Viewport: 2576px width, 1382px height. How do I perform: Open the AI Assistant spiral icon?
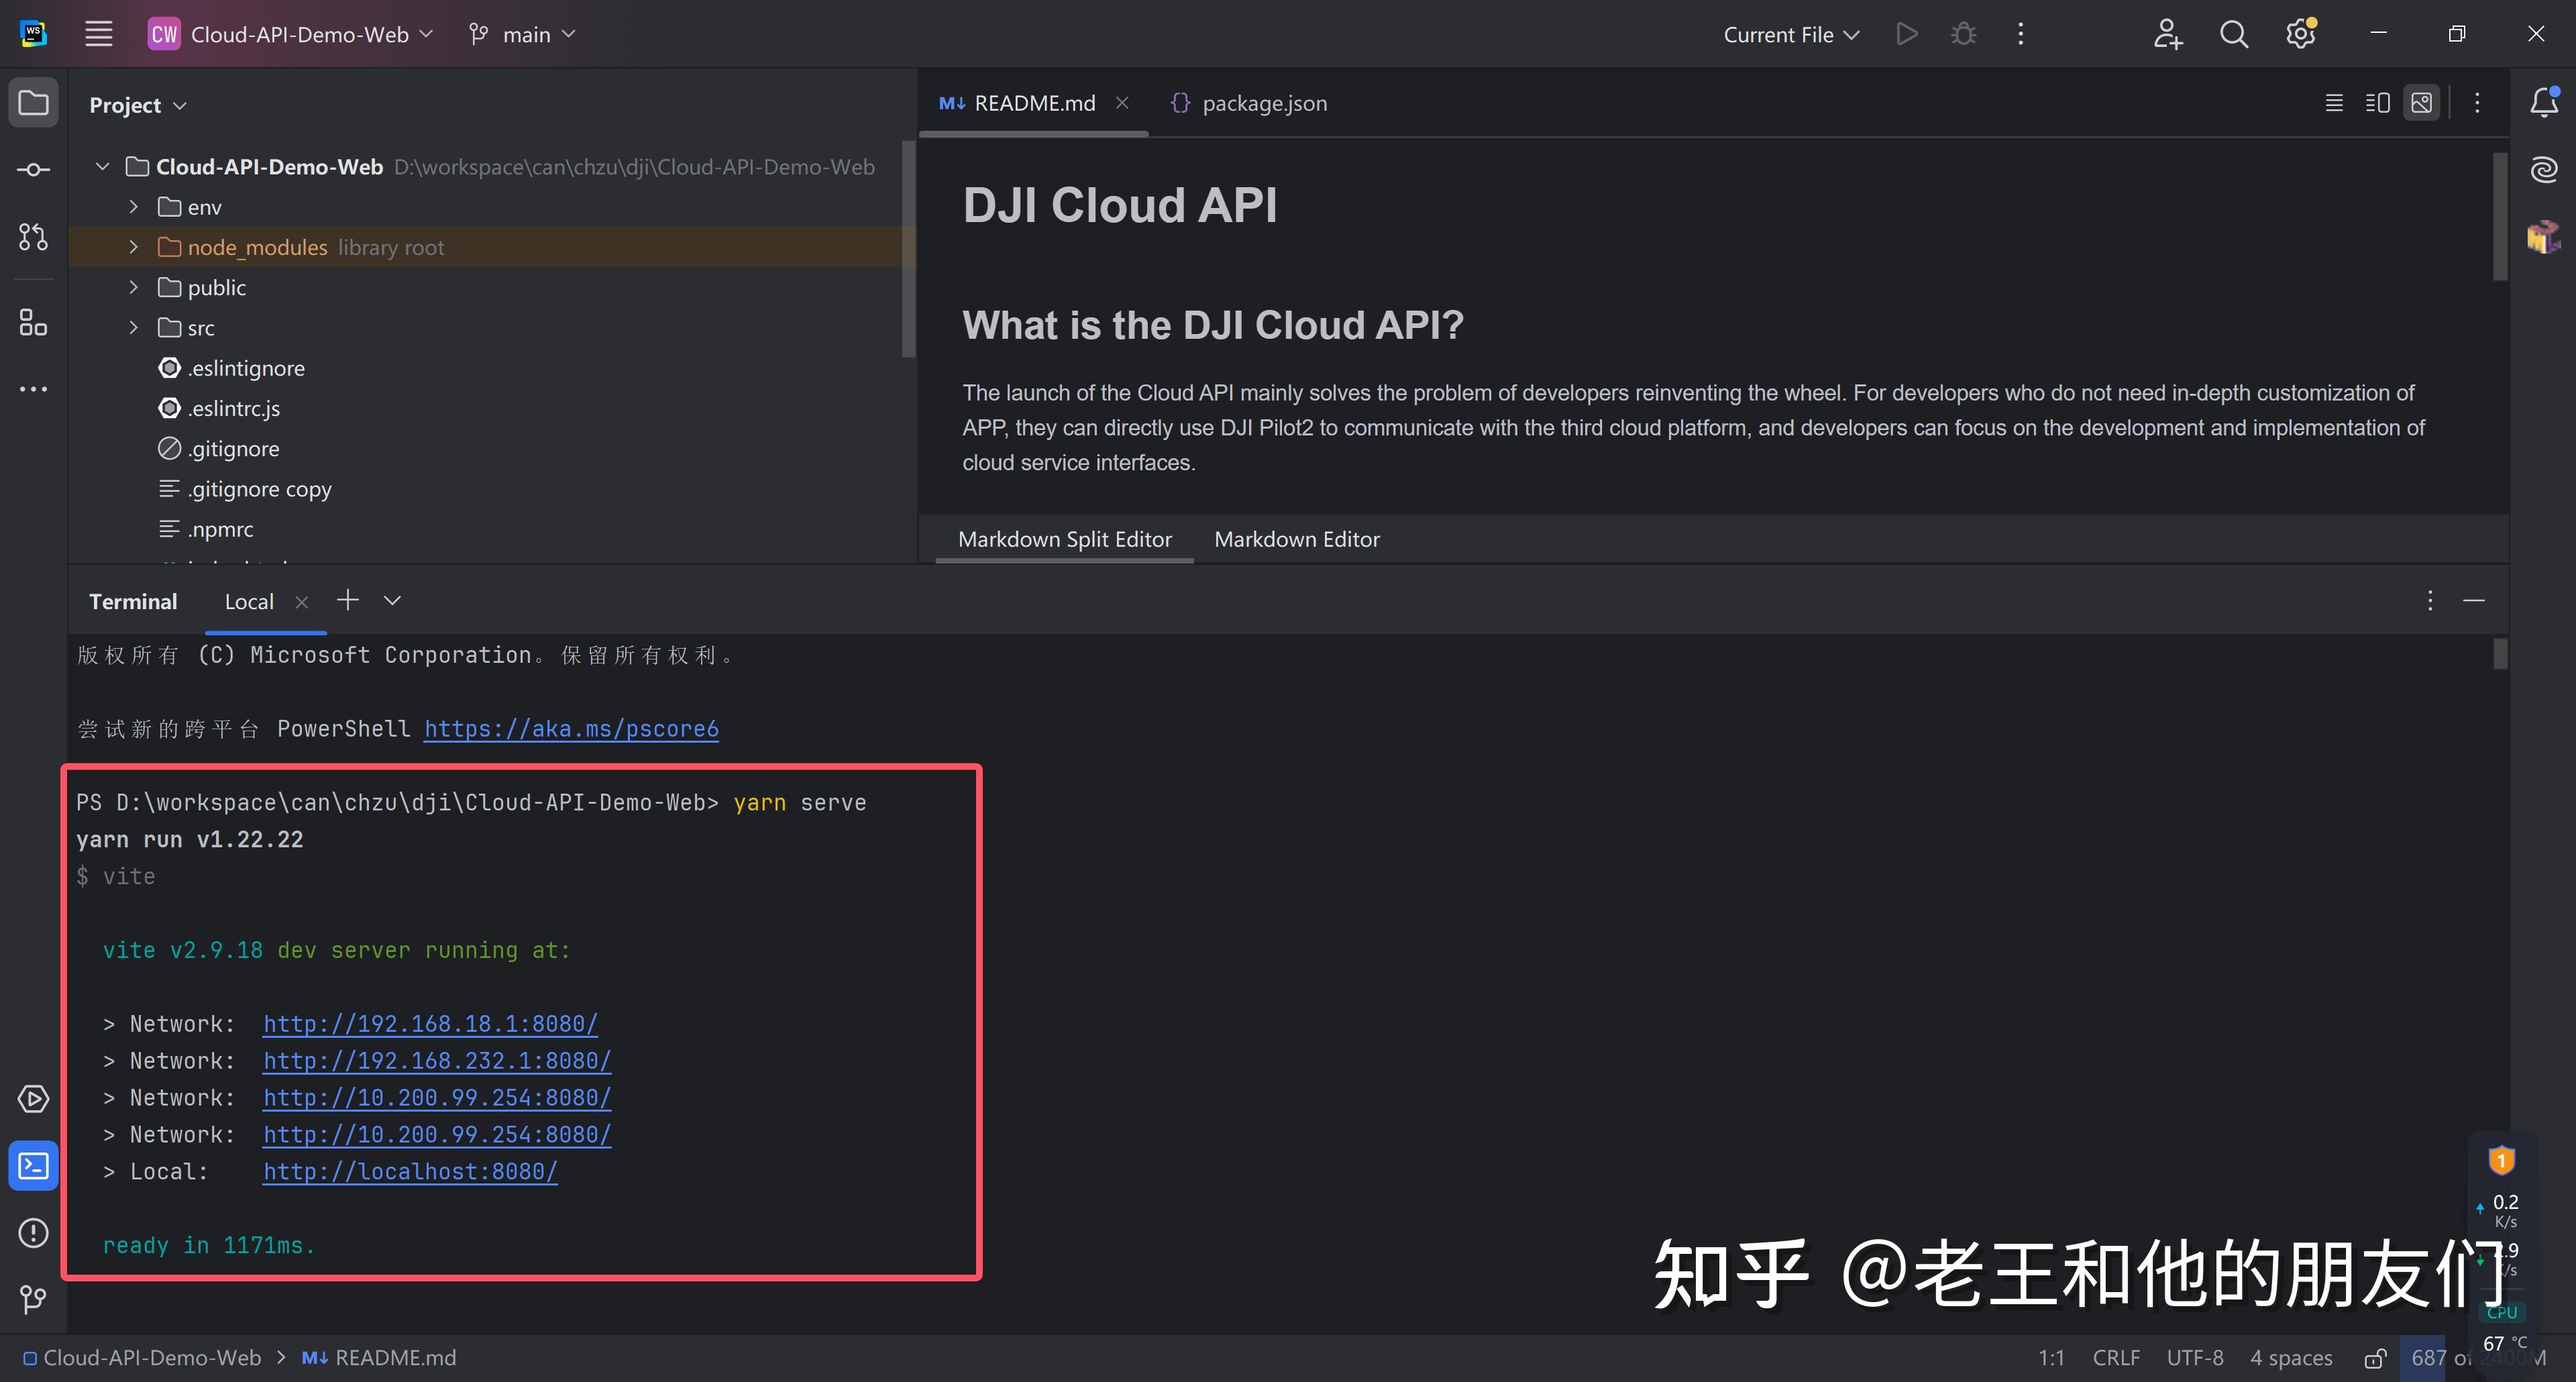[x=2543, y=170]
